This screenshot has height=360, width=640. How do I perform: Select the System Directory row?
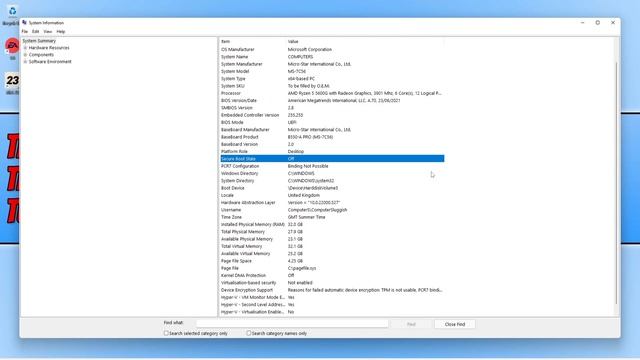(332, 181)
